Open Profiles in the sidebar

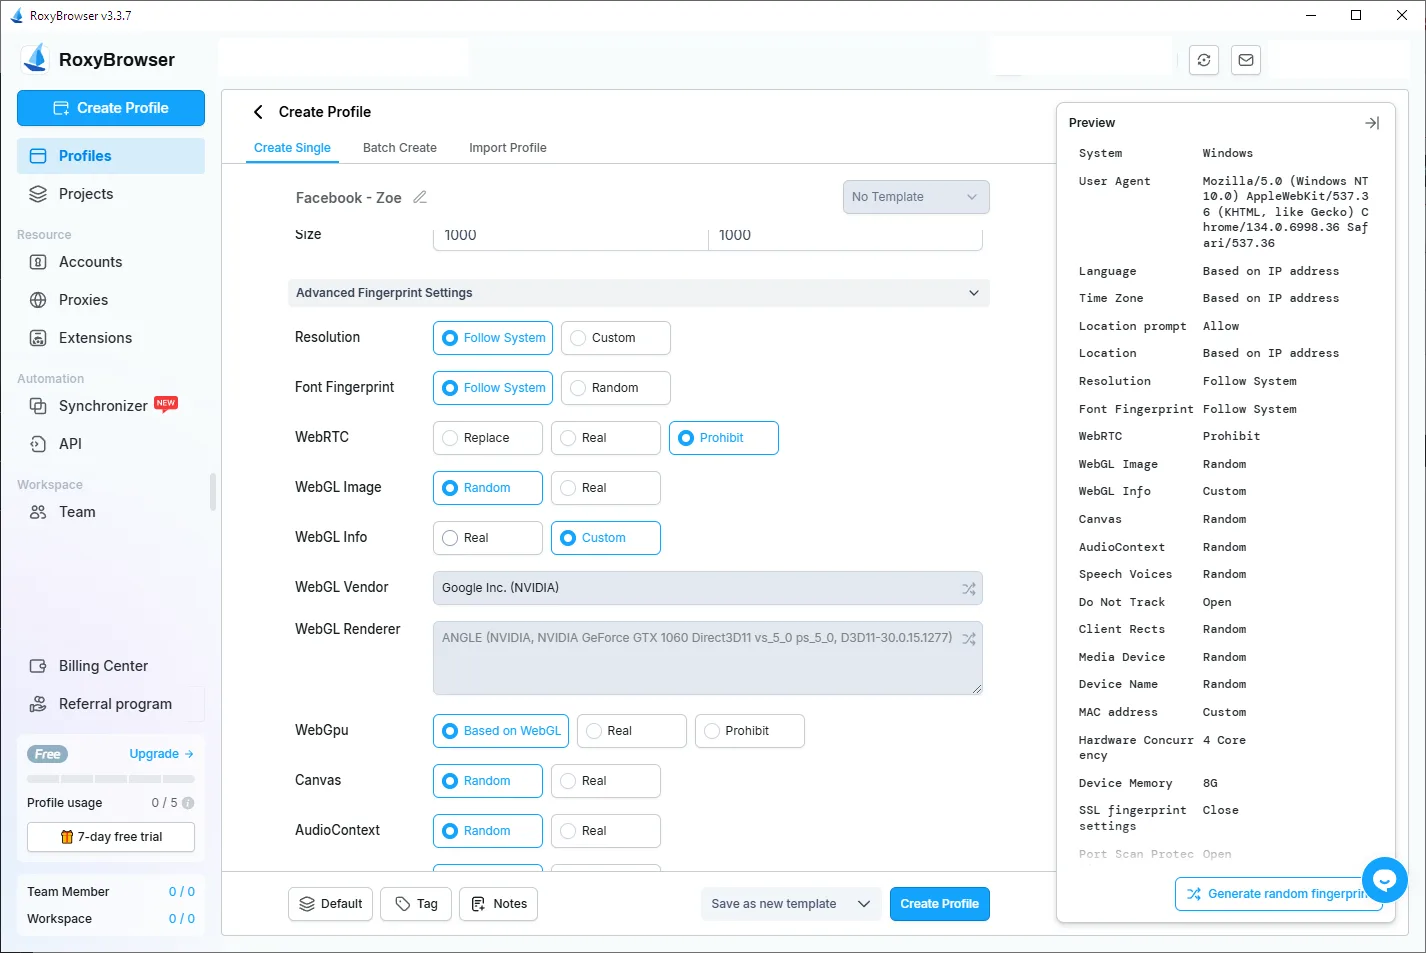(x=111, y=156)
